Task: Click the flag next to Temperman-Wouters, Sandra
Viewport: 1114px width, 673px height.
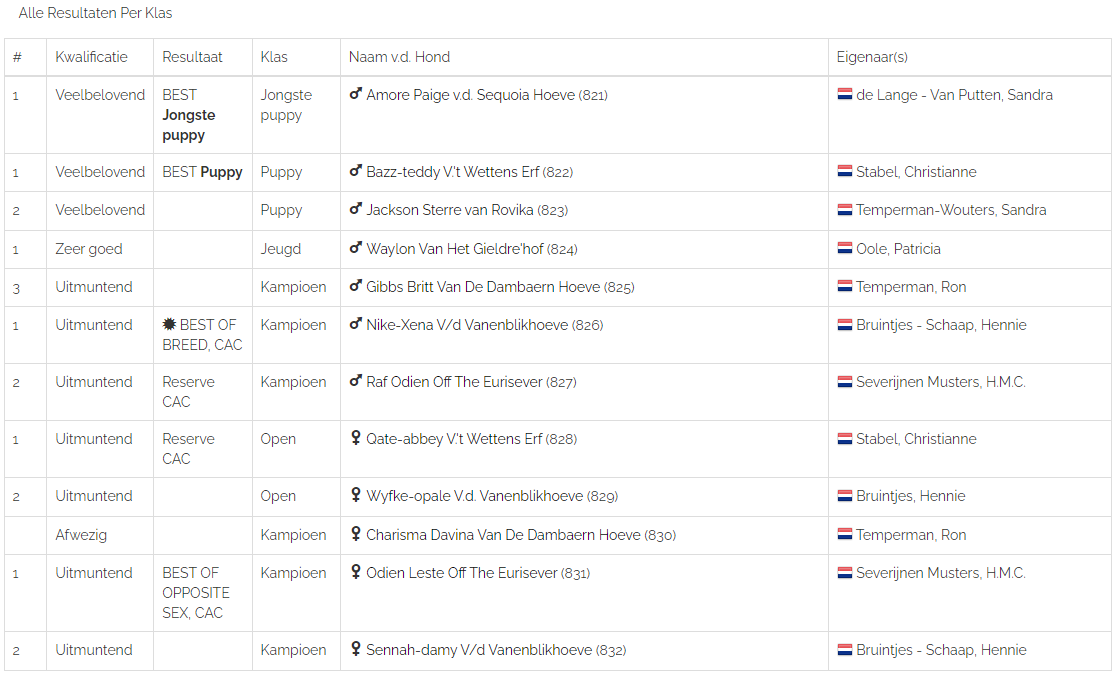Action: coord(844,210)
